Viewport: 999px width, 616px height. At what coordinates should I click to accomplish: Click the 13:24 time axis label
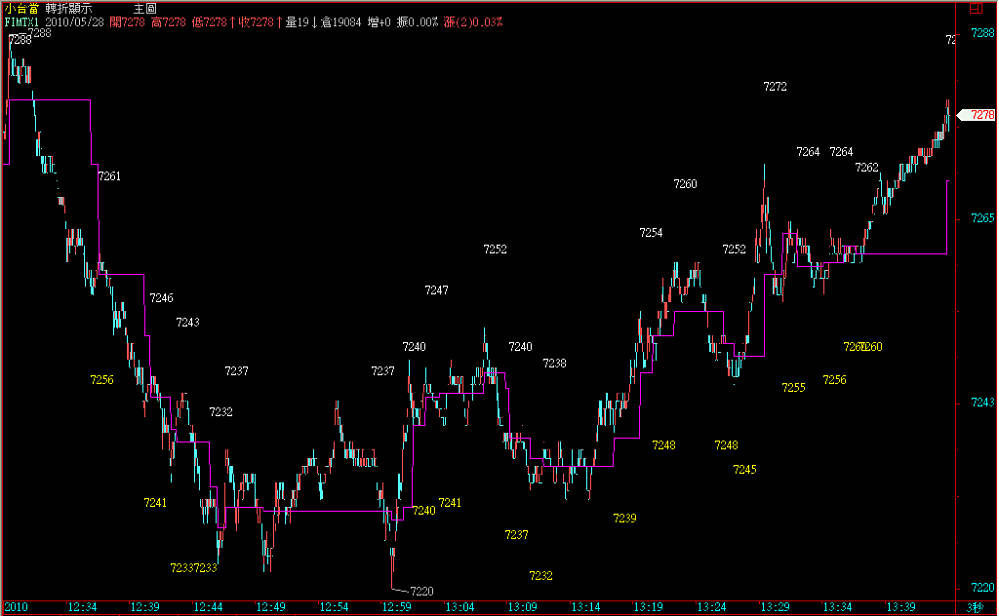[x=711, y=607]
